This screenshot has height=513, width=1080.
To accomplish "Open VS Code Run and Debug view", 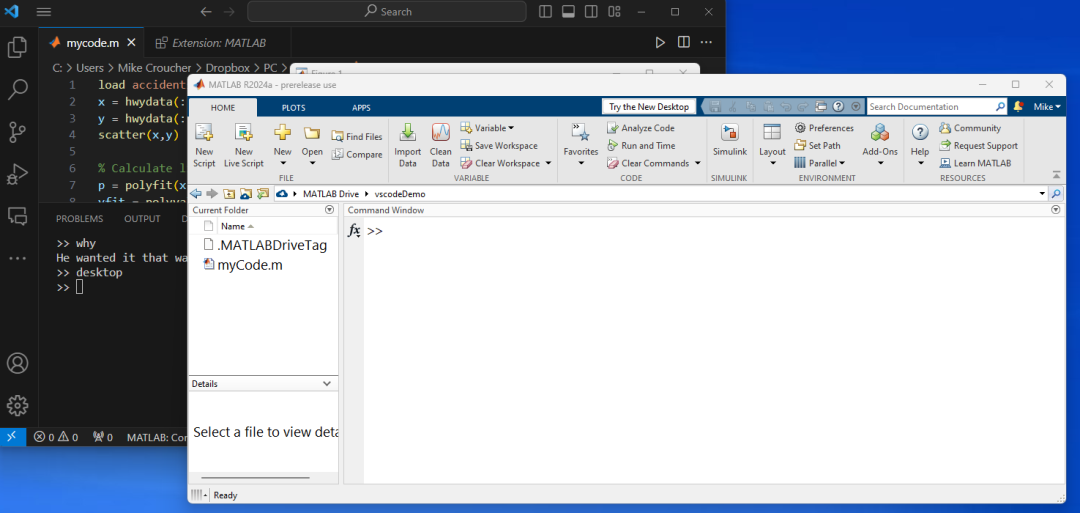I will tap(17, 174).
